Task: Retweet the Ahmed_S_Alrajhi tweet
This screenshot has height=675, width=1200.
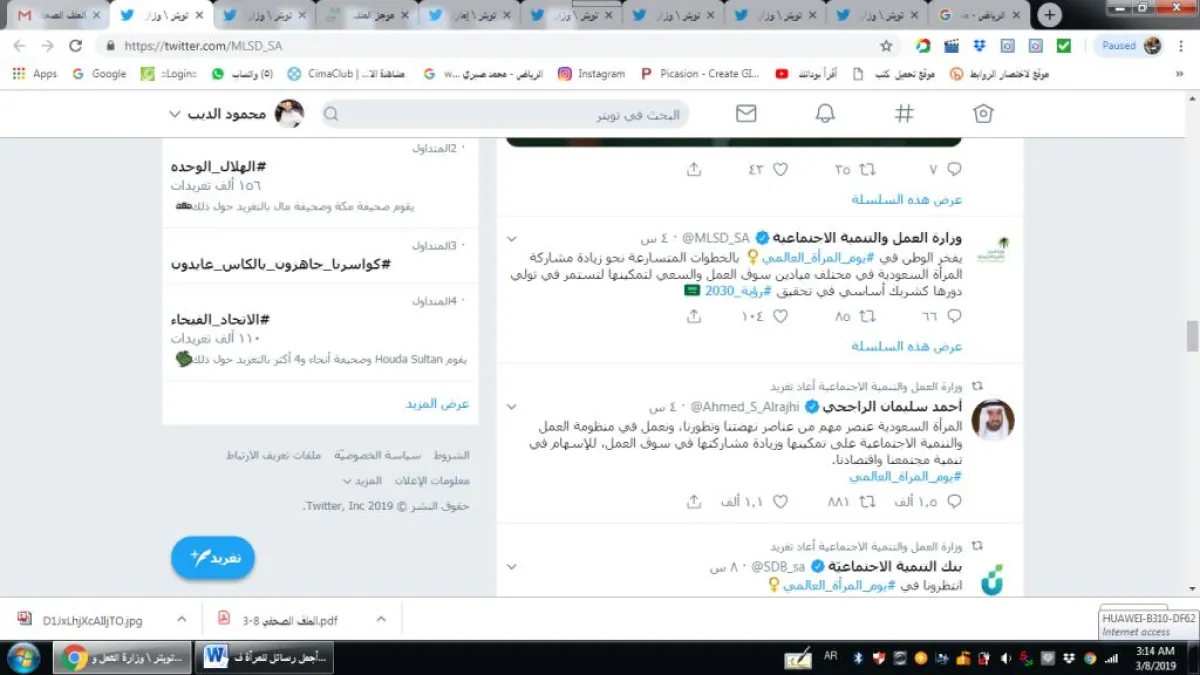Action: click(867, 501)
